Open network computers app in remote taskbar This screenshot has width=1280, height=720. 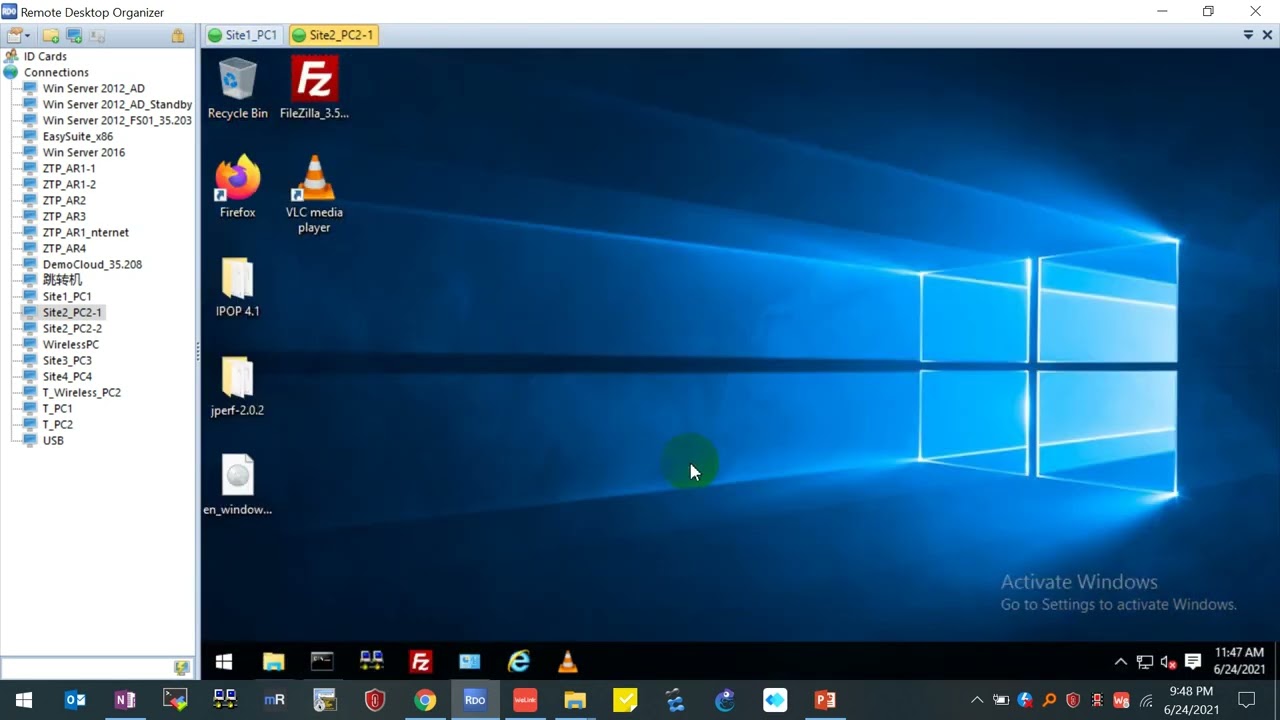point(371,661)
